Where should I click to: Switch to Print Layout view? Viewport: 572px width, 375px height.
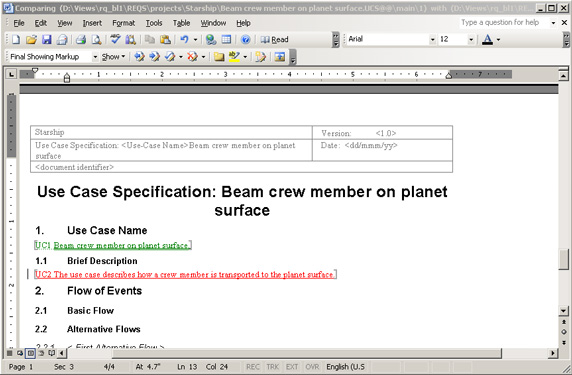click(x=31, y=353)
